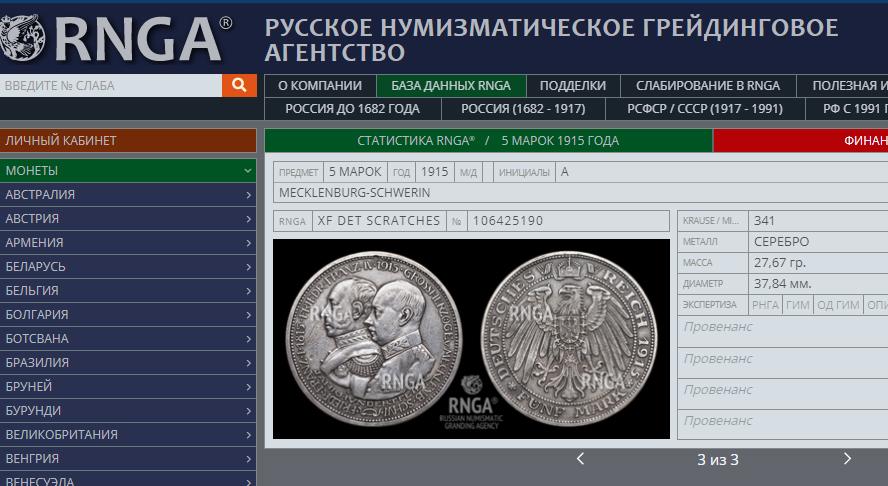
Task: Select the ОД ГИМ expertise option
Action: click(x=838, y=305)
